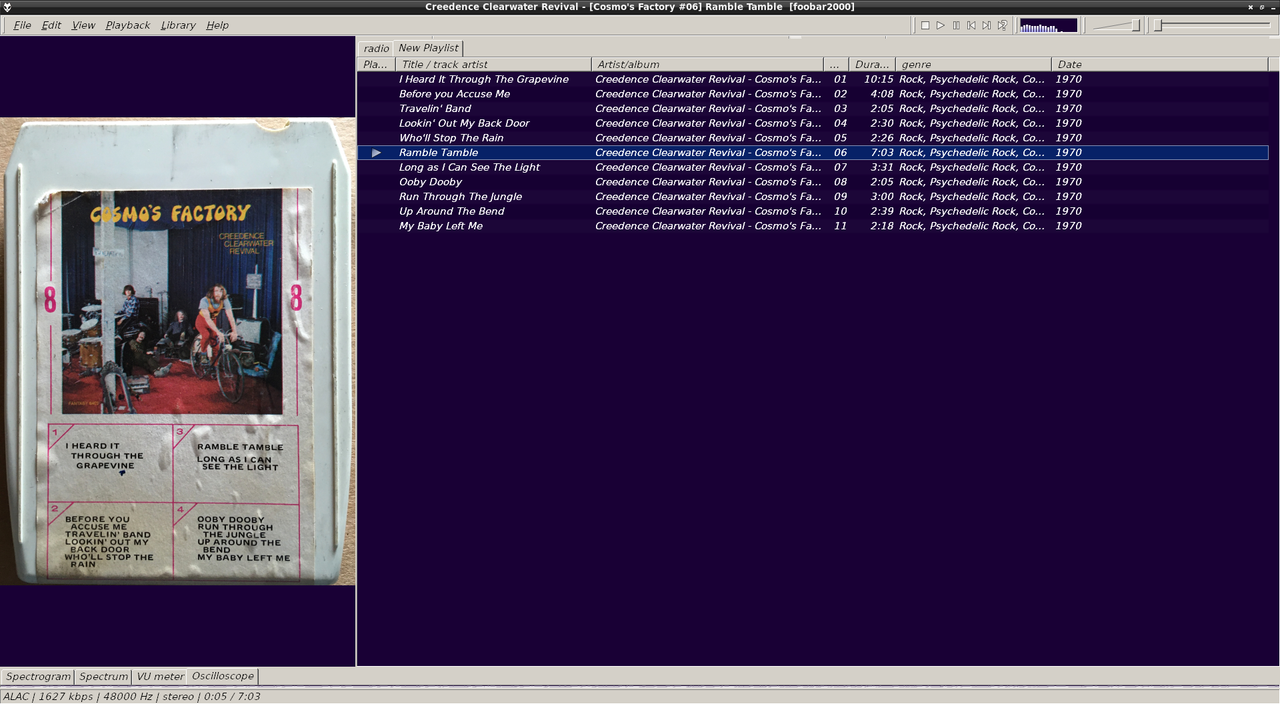The image size is (1280, 704).
Task: Click the Play button in toolbar
Action: (940, 25)
